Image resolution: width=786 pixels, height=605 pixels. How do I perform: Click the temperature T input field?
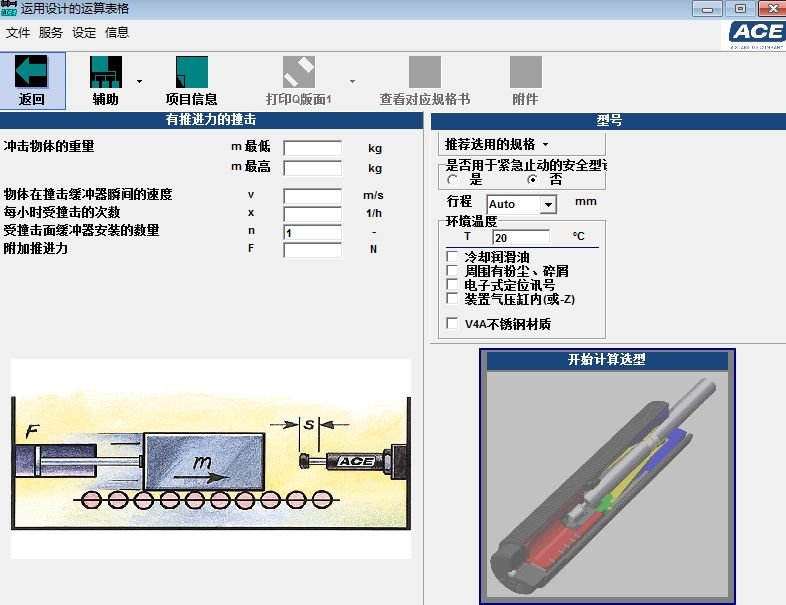(x=521, y=237)
